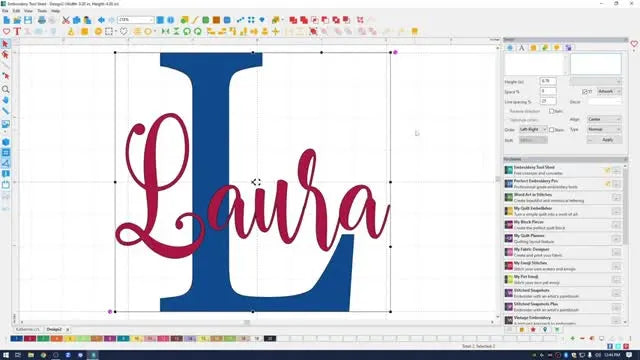Viewport: 640px width, 360px height.
Task: Close the Design2 tab
Action: [x=68, y=329]
